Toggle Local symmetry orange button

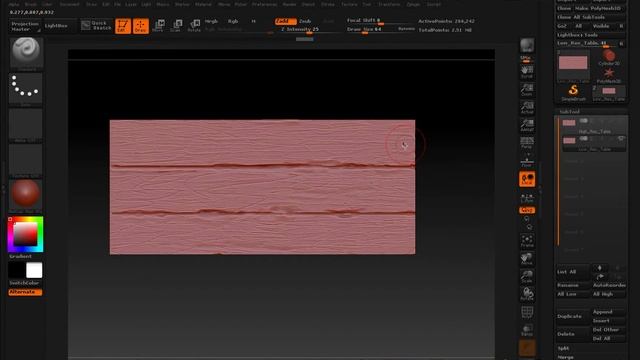(527, 179)
